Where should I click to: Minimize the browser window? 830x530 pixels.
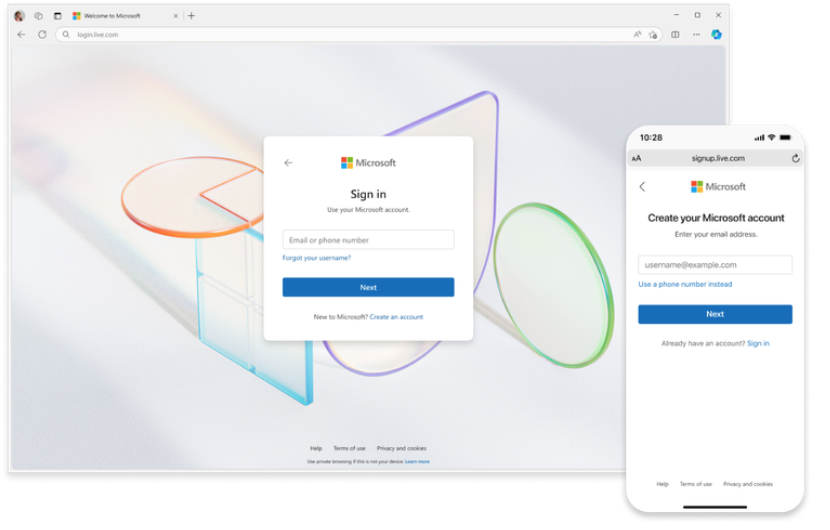676,15
